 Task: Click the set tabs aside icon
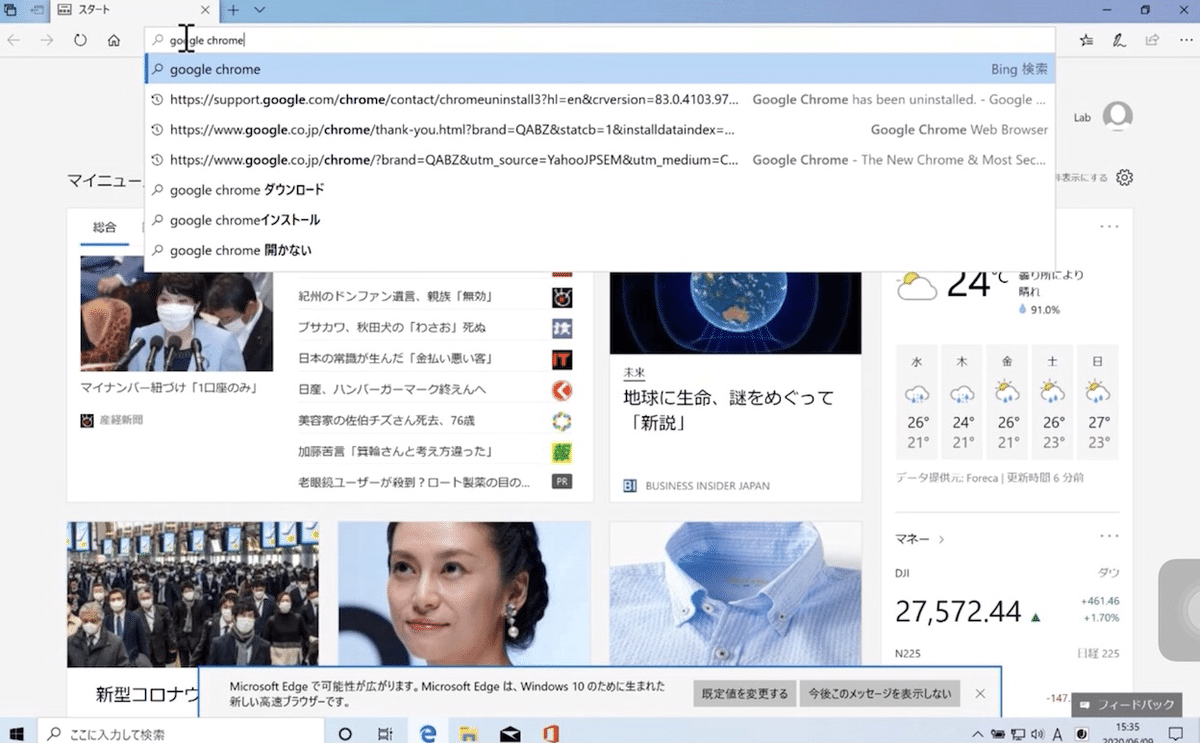pyautogui.click(x=38, y=10)
